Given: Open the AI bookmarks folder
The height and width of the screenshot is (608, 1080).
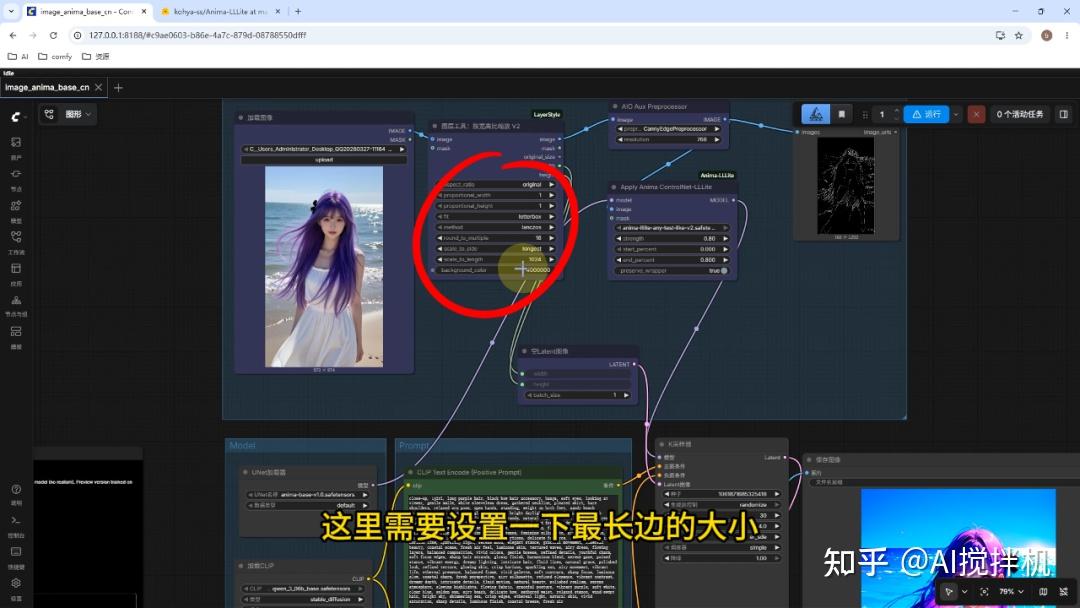Looking at the screenshot, I should [x=18, y=56].
